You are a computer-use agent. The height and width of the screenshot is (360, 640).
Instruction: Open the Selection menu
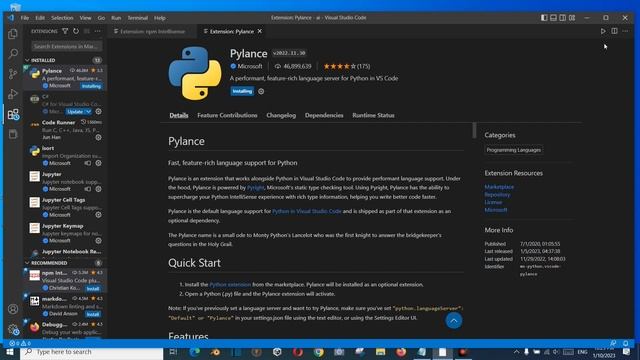tap(62, 18)
